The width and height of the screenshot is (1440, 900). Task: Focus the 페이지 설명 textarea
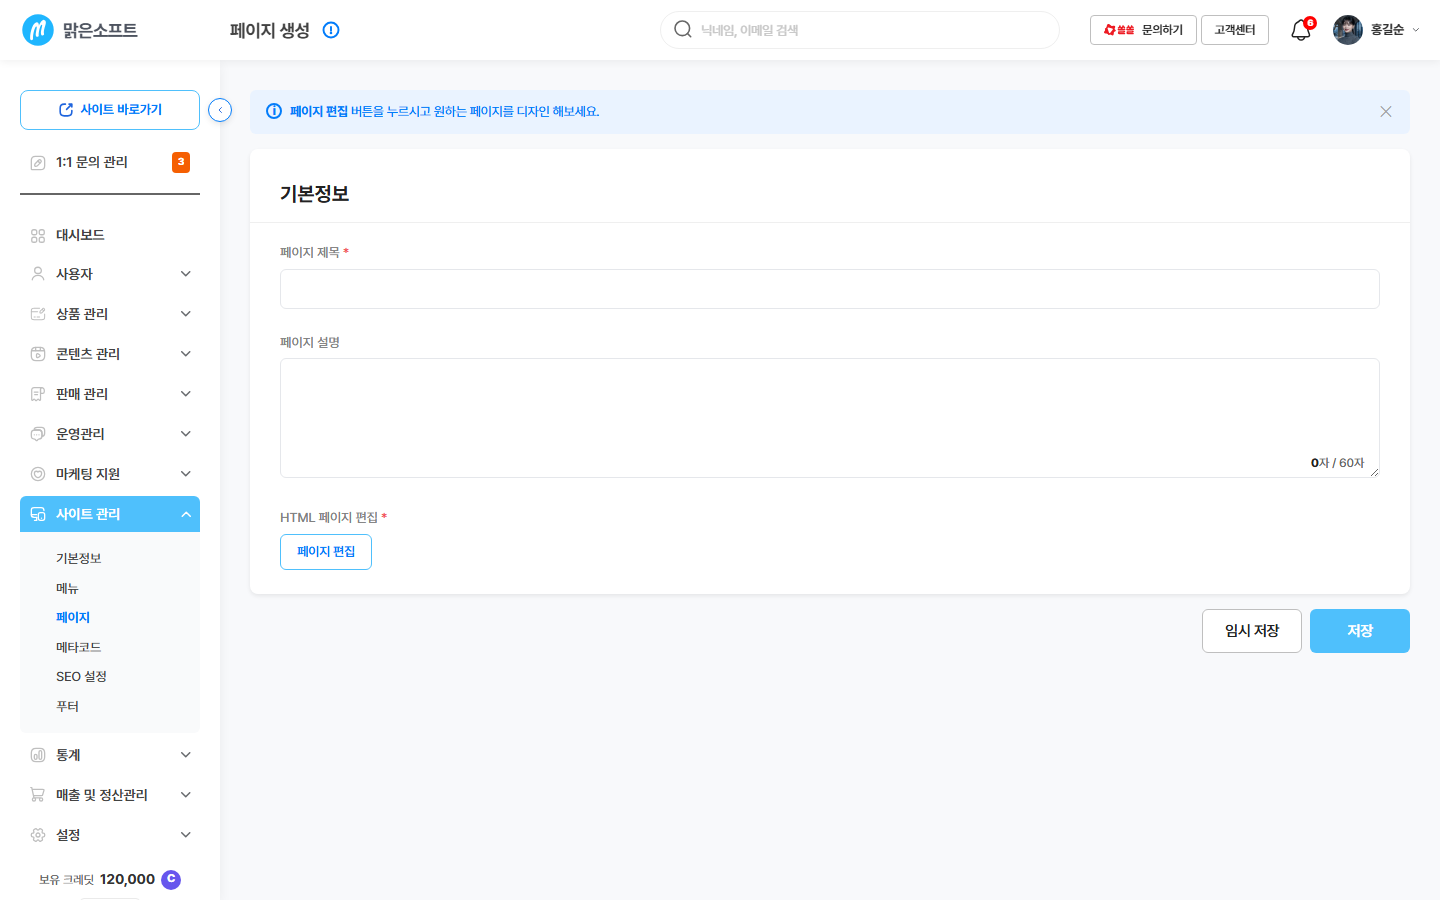point(830,418)
